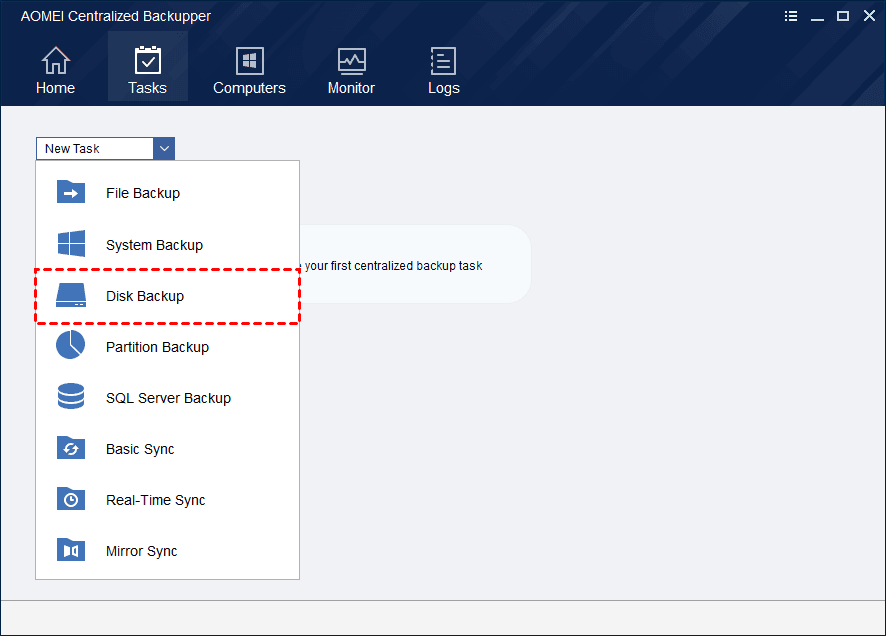Click the Disk Backup drive icon

[71, 295]
